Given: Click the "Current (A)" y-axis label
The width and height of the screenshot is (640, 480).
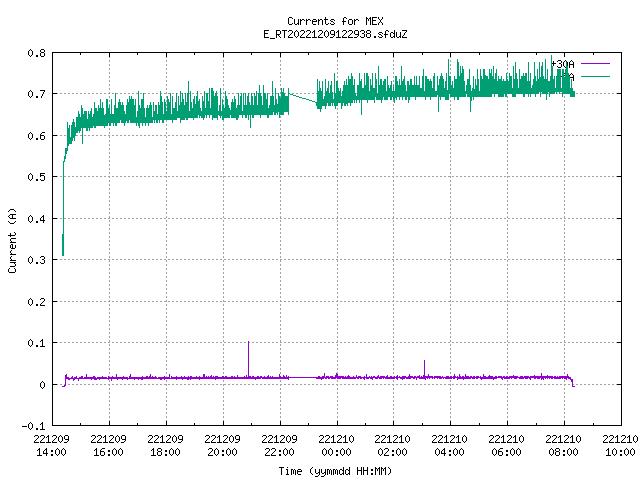Looking at the screenshot, I should 12,240.
